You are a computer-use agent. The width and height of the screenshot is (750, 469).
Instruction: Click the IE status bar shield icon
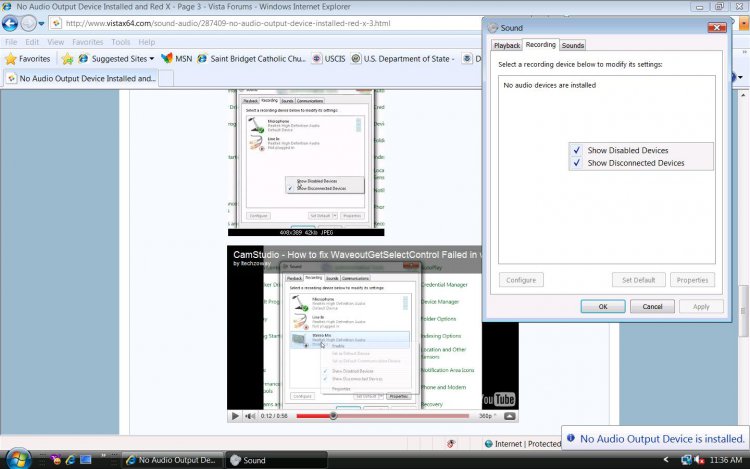pyautogui.click(x=451, y=444)
